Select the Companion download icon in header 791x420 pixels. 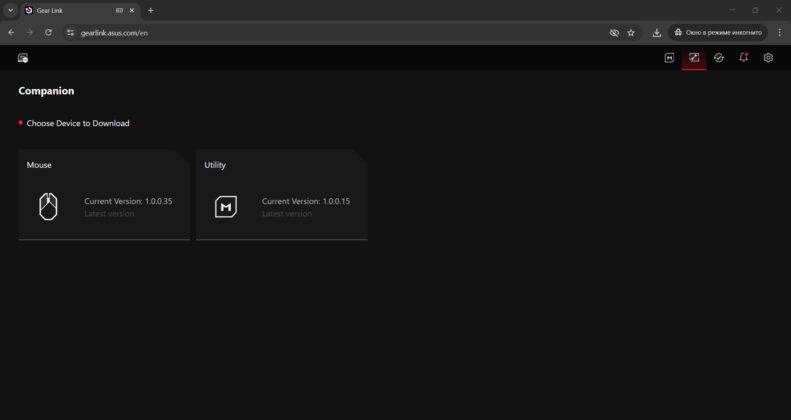[694, 58]
